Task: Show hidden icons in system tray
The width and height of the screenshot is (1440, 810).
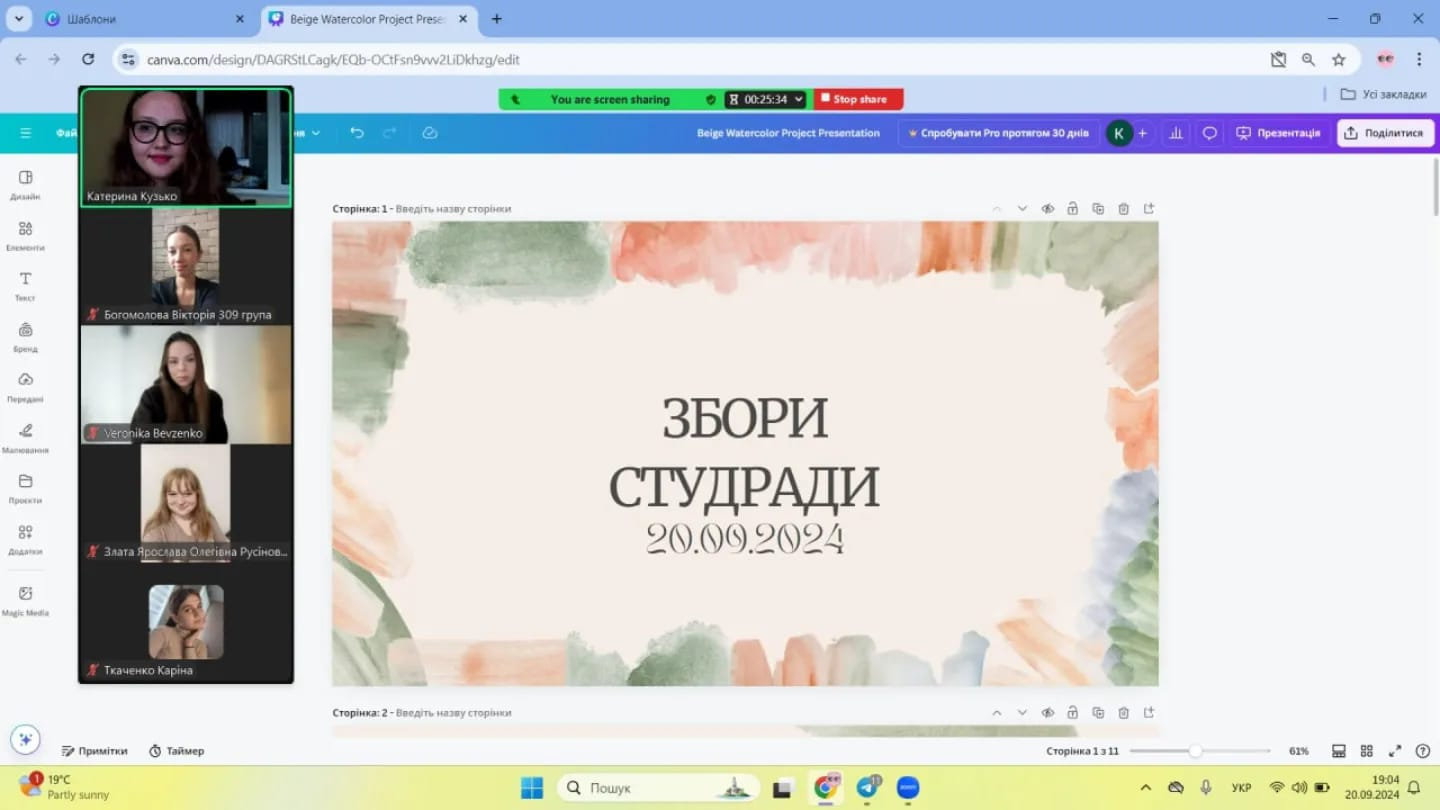Action: (x=1146, y=788)
